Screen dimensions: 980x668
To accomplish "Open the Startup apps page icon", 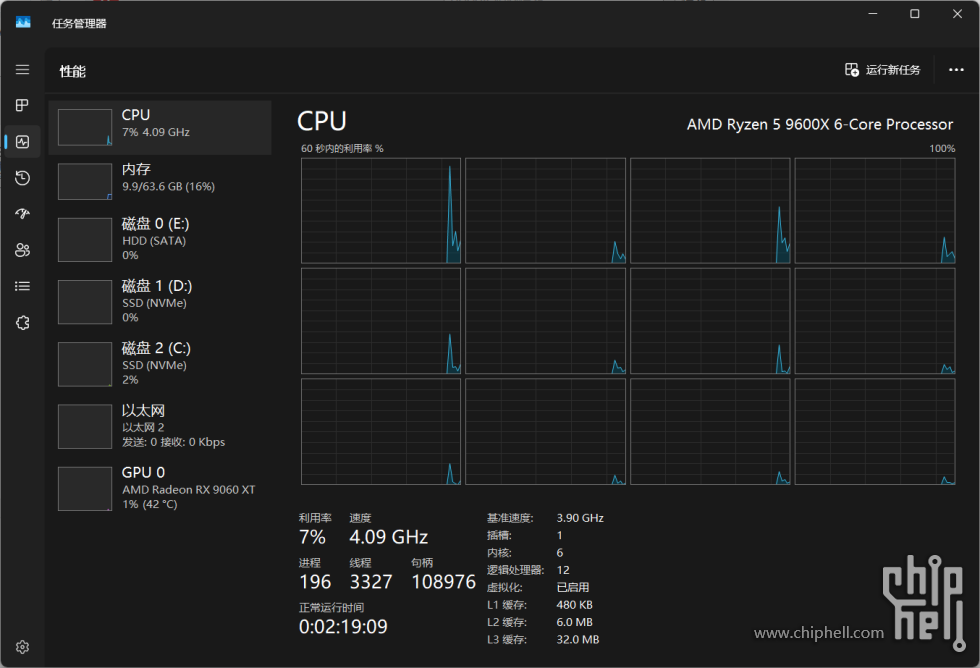I will tap(22, 214).
